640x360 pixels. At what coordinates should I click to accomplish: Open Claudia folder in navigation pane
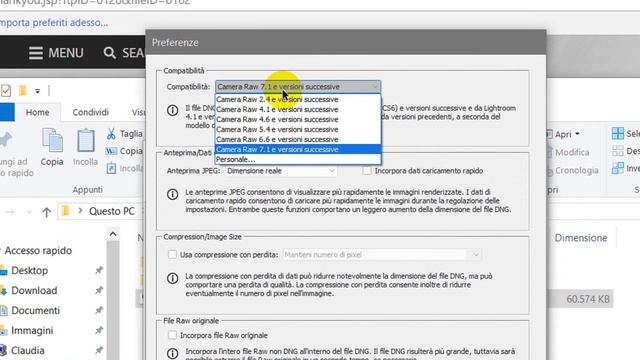(x=28, y=351)
